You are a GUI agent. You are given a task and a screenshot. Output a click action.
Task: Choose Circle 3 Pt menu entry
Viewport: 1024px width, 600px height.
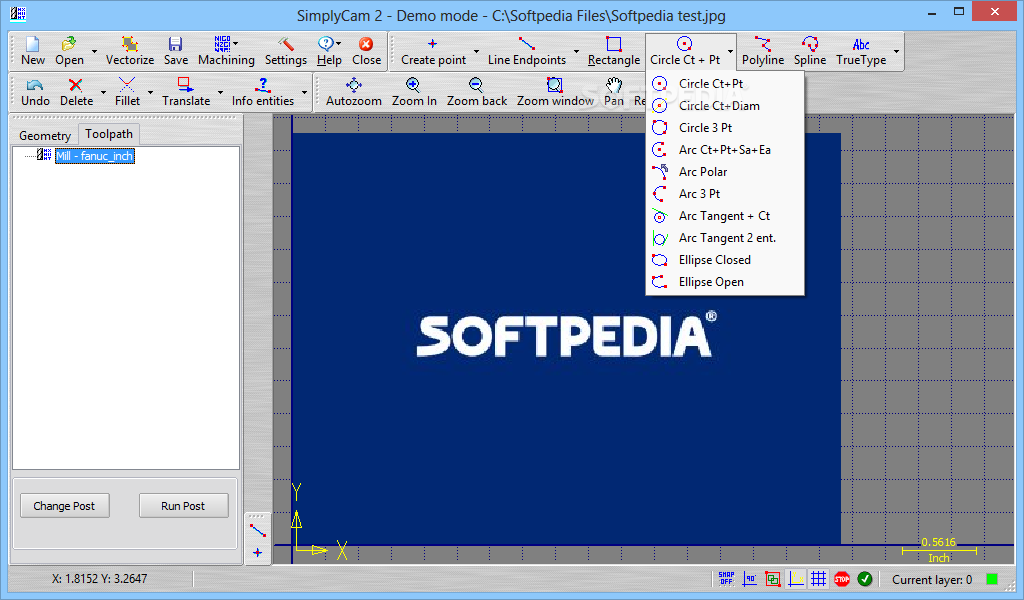coord(724,128)
